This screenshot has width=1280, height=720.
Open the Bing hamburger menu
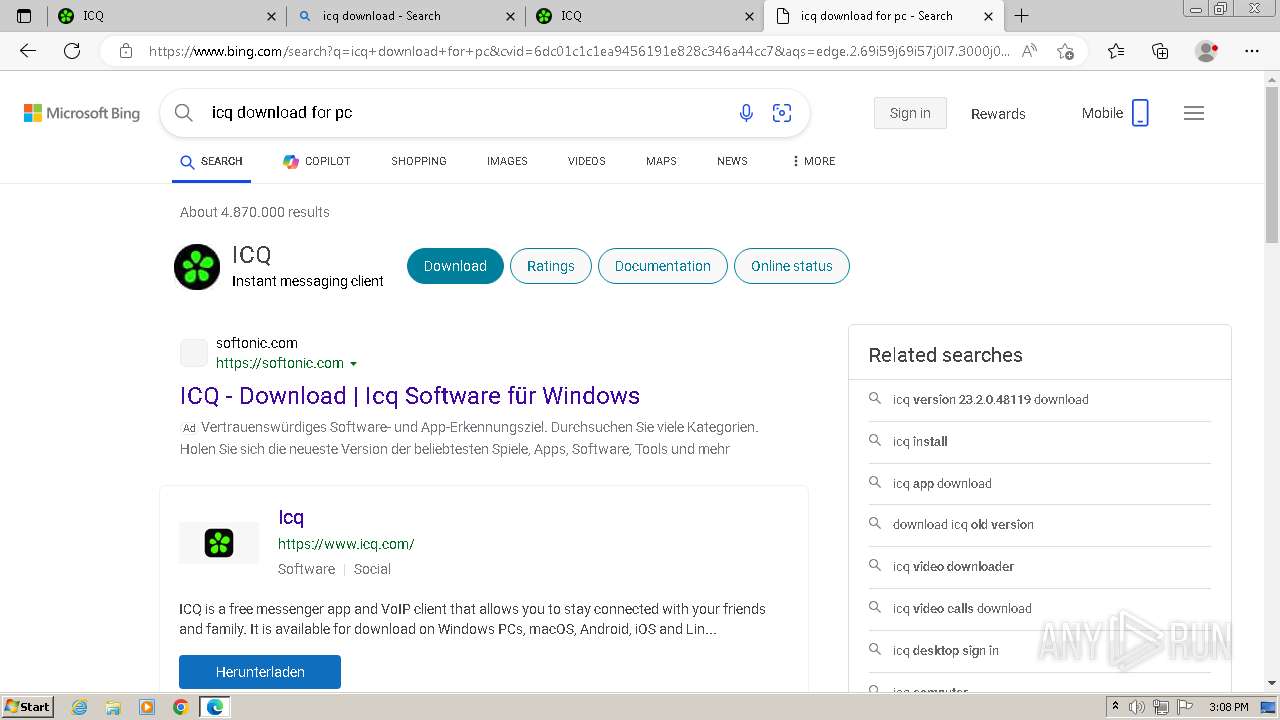[x=1194, y=113]
